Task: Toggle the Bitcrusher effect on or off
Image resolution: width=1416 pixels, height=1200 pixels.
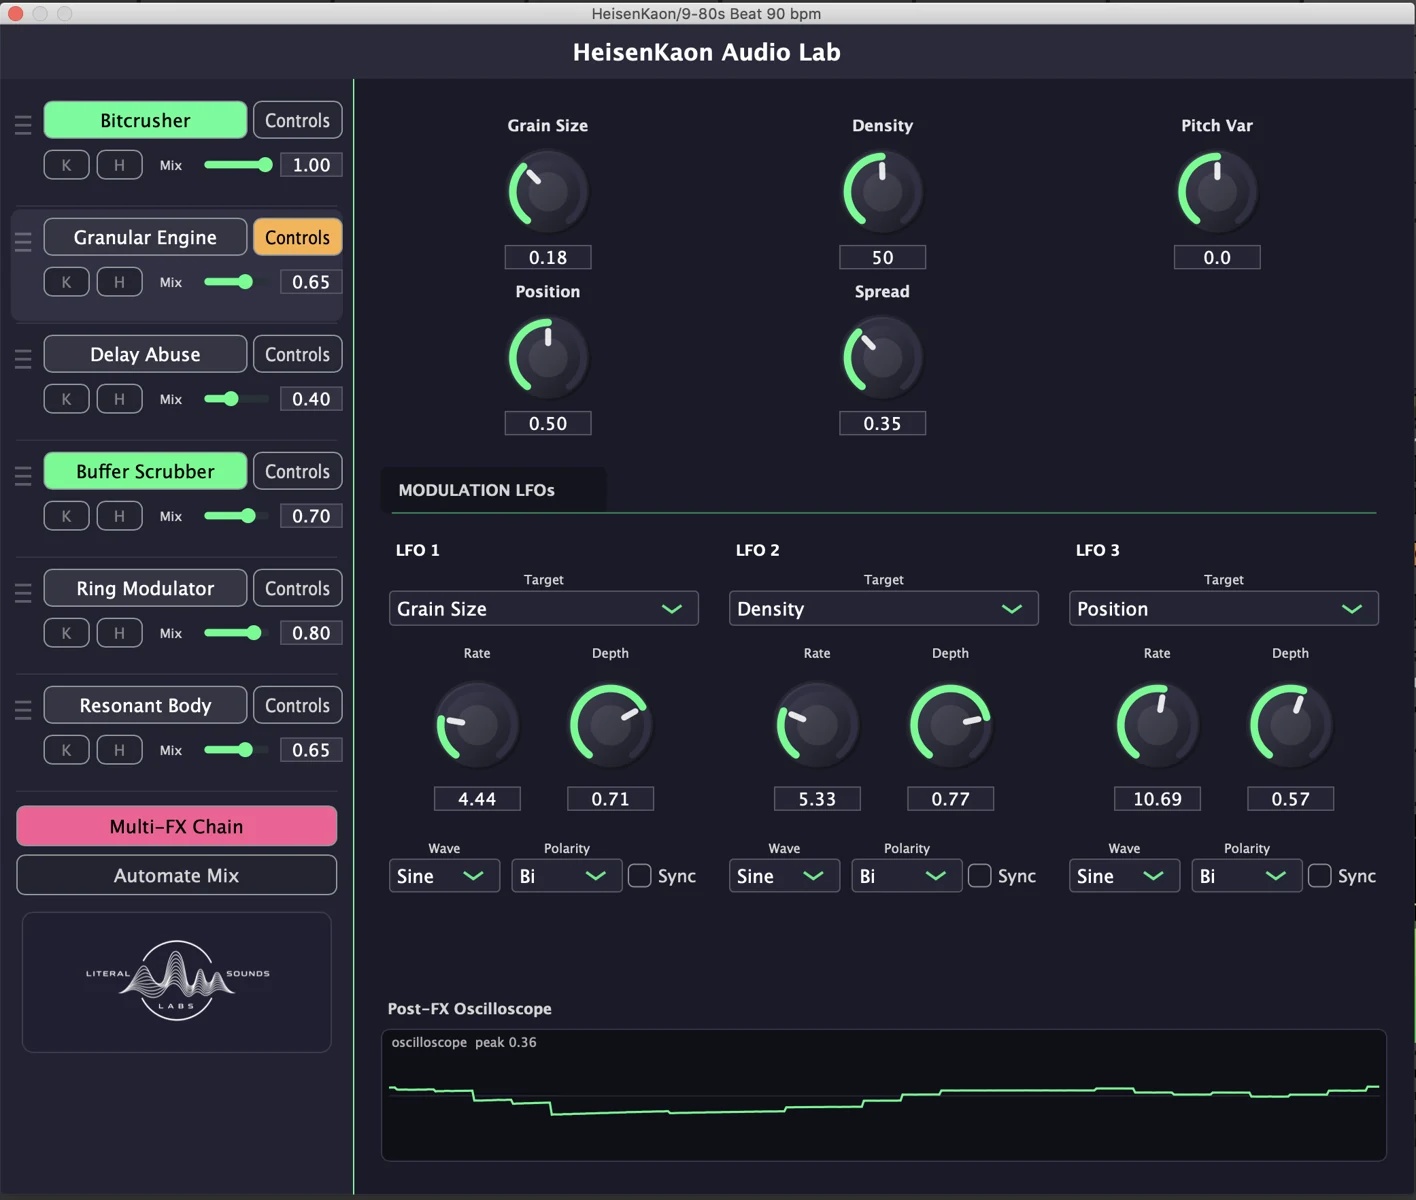Action: point(145,120)
